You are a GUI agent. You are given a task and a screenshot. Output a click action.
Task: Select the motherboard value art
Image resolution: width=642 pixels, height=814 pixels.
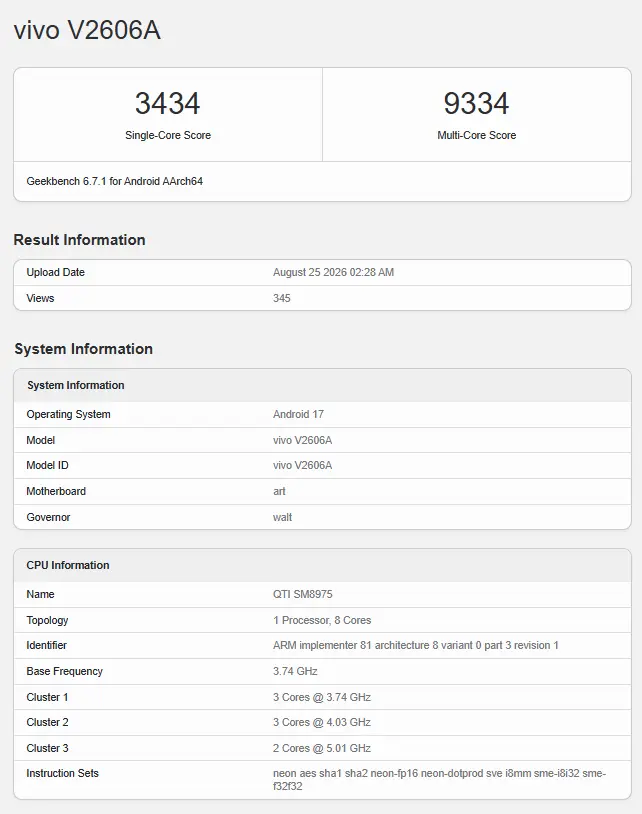tap(279, 491)
